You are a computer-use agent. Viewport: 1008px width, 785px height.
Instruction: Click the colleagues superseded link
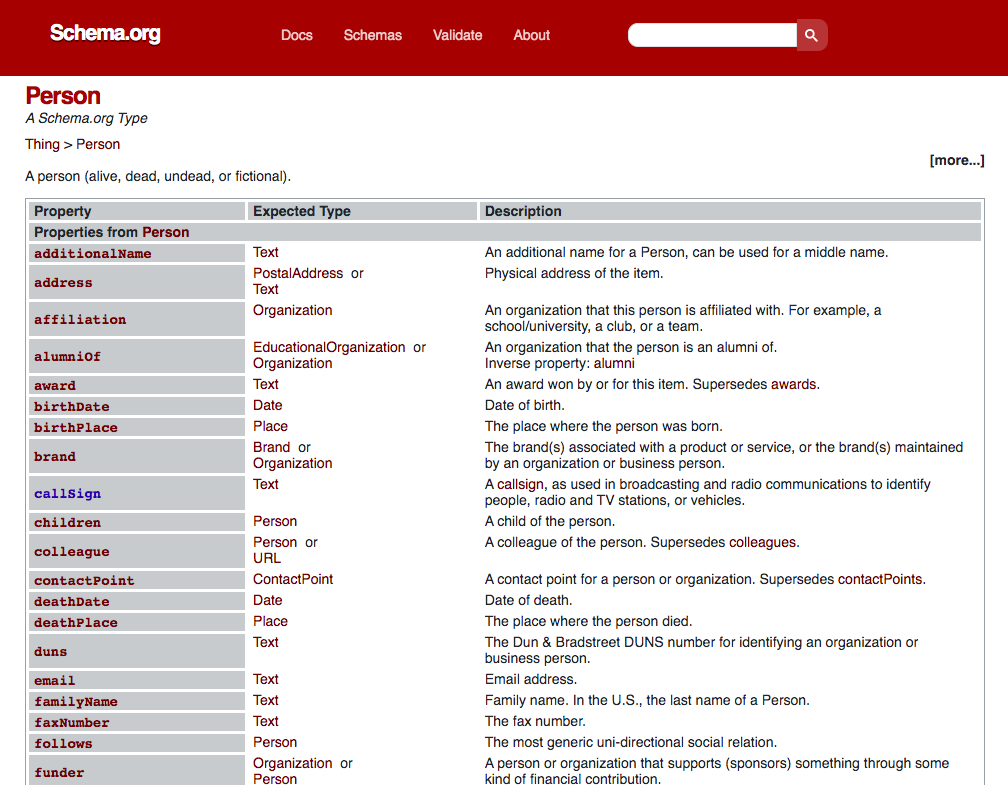pyautogui.click(x=762, y=542)
